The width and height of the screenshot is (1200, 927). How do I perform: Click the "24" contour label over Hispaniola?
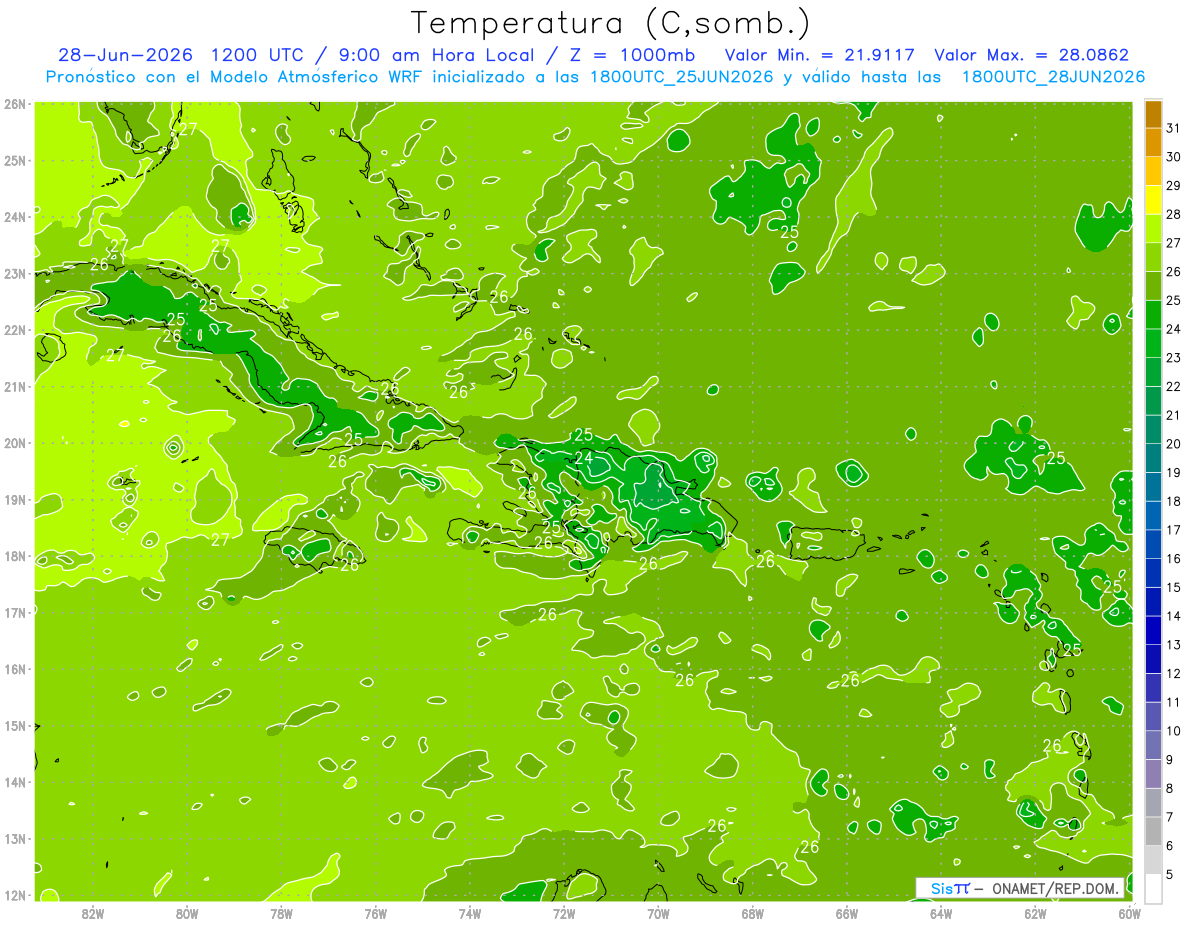[x=583, y=458]
